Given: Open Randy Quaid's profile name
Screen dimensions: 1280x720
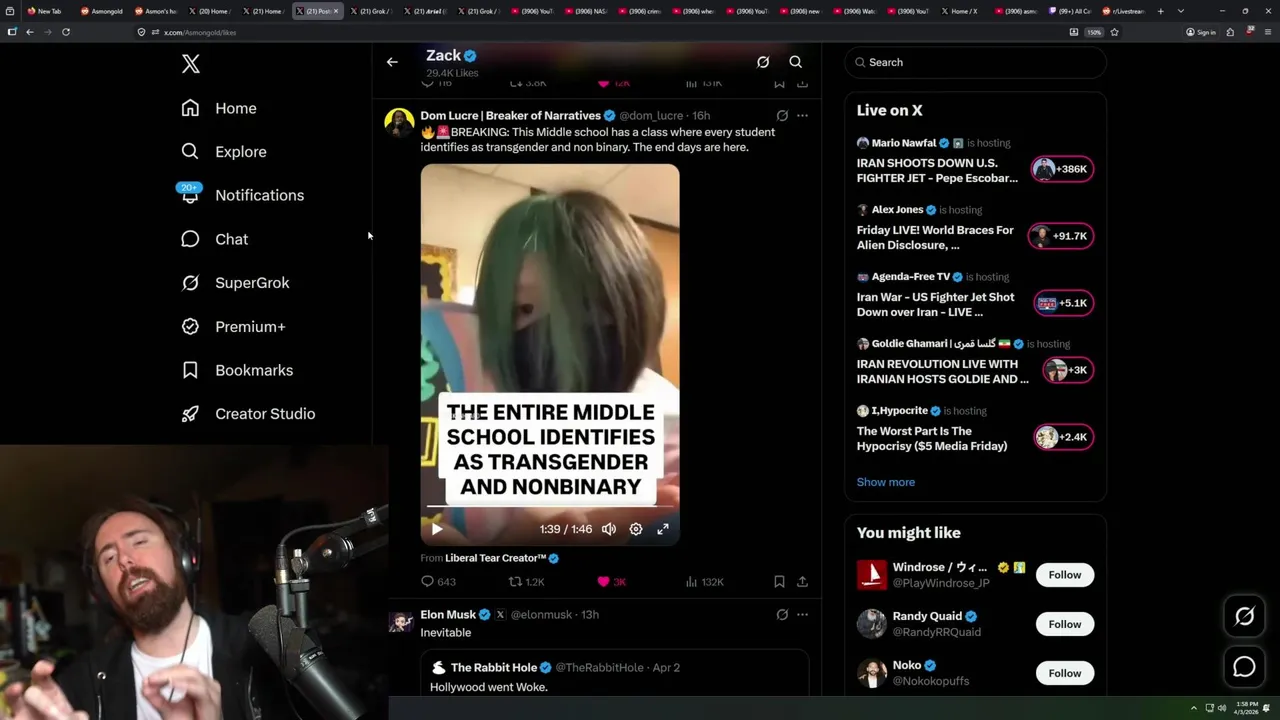Looking at the screenshot, I should [927, 616].
